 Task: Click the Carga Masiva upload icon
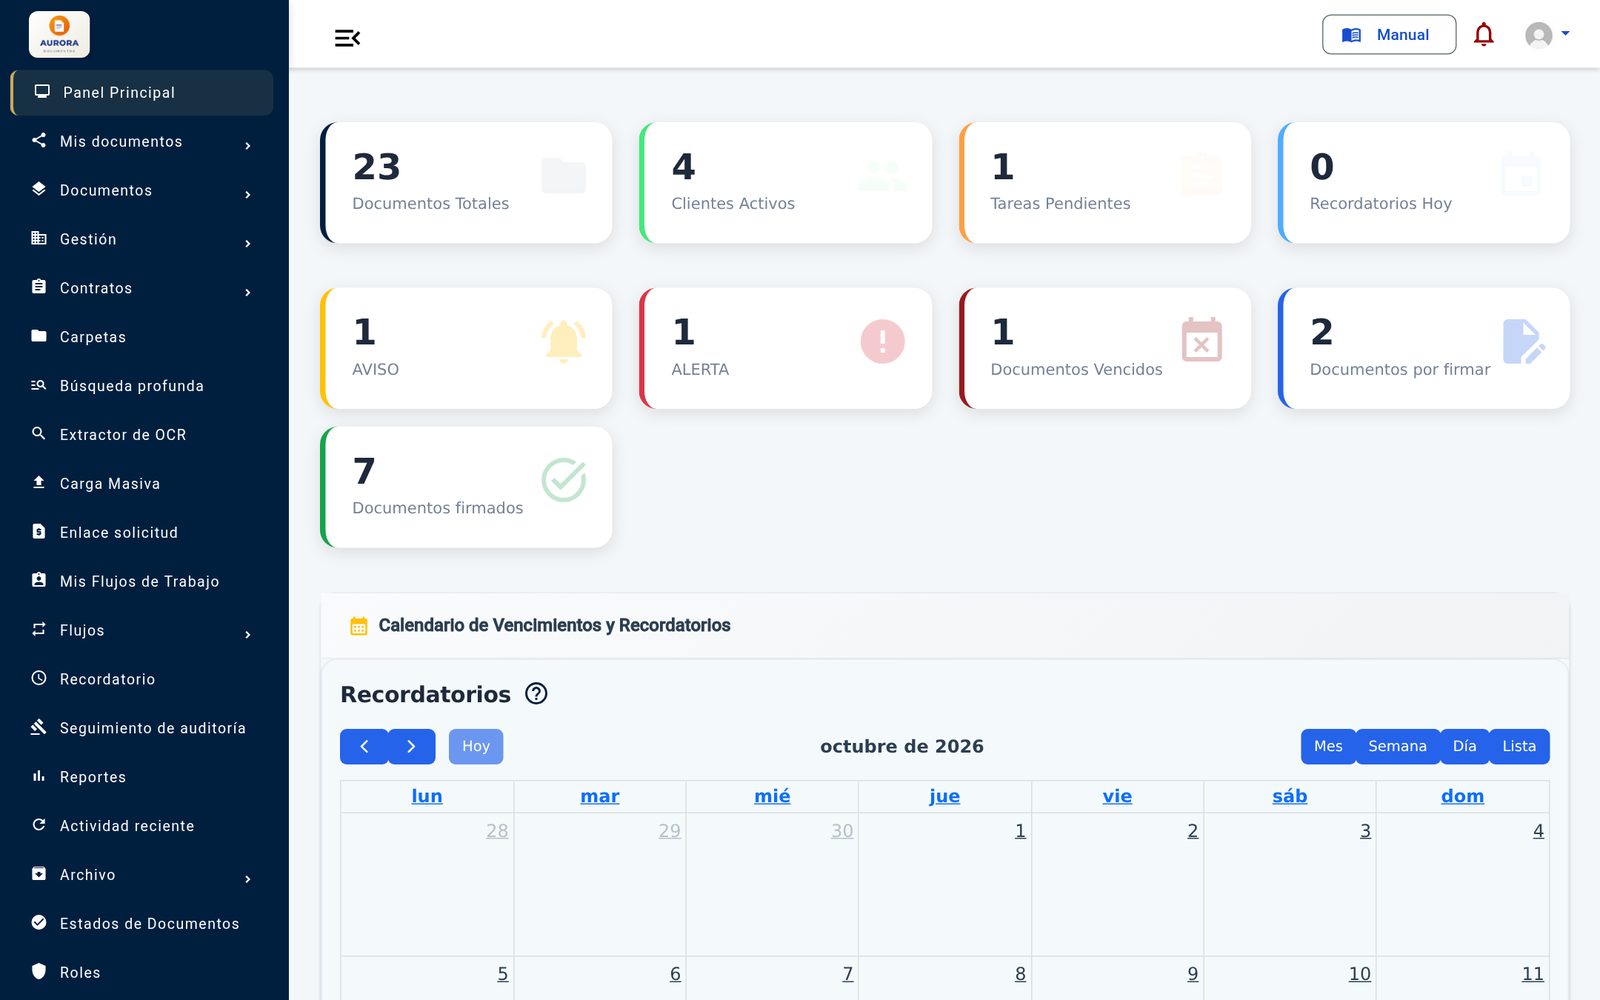coord(39,482)
